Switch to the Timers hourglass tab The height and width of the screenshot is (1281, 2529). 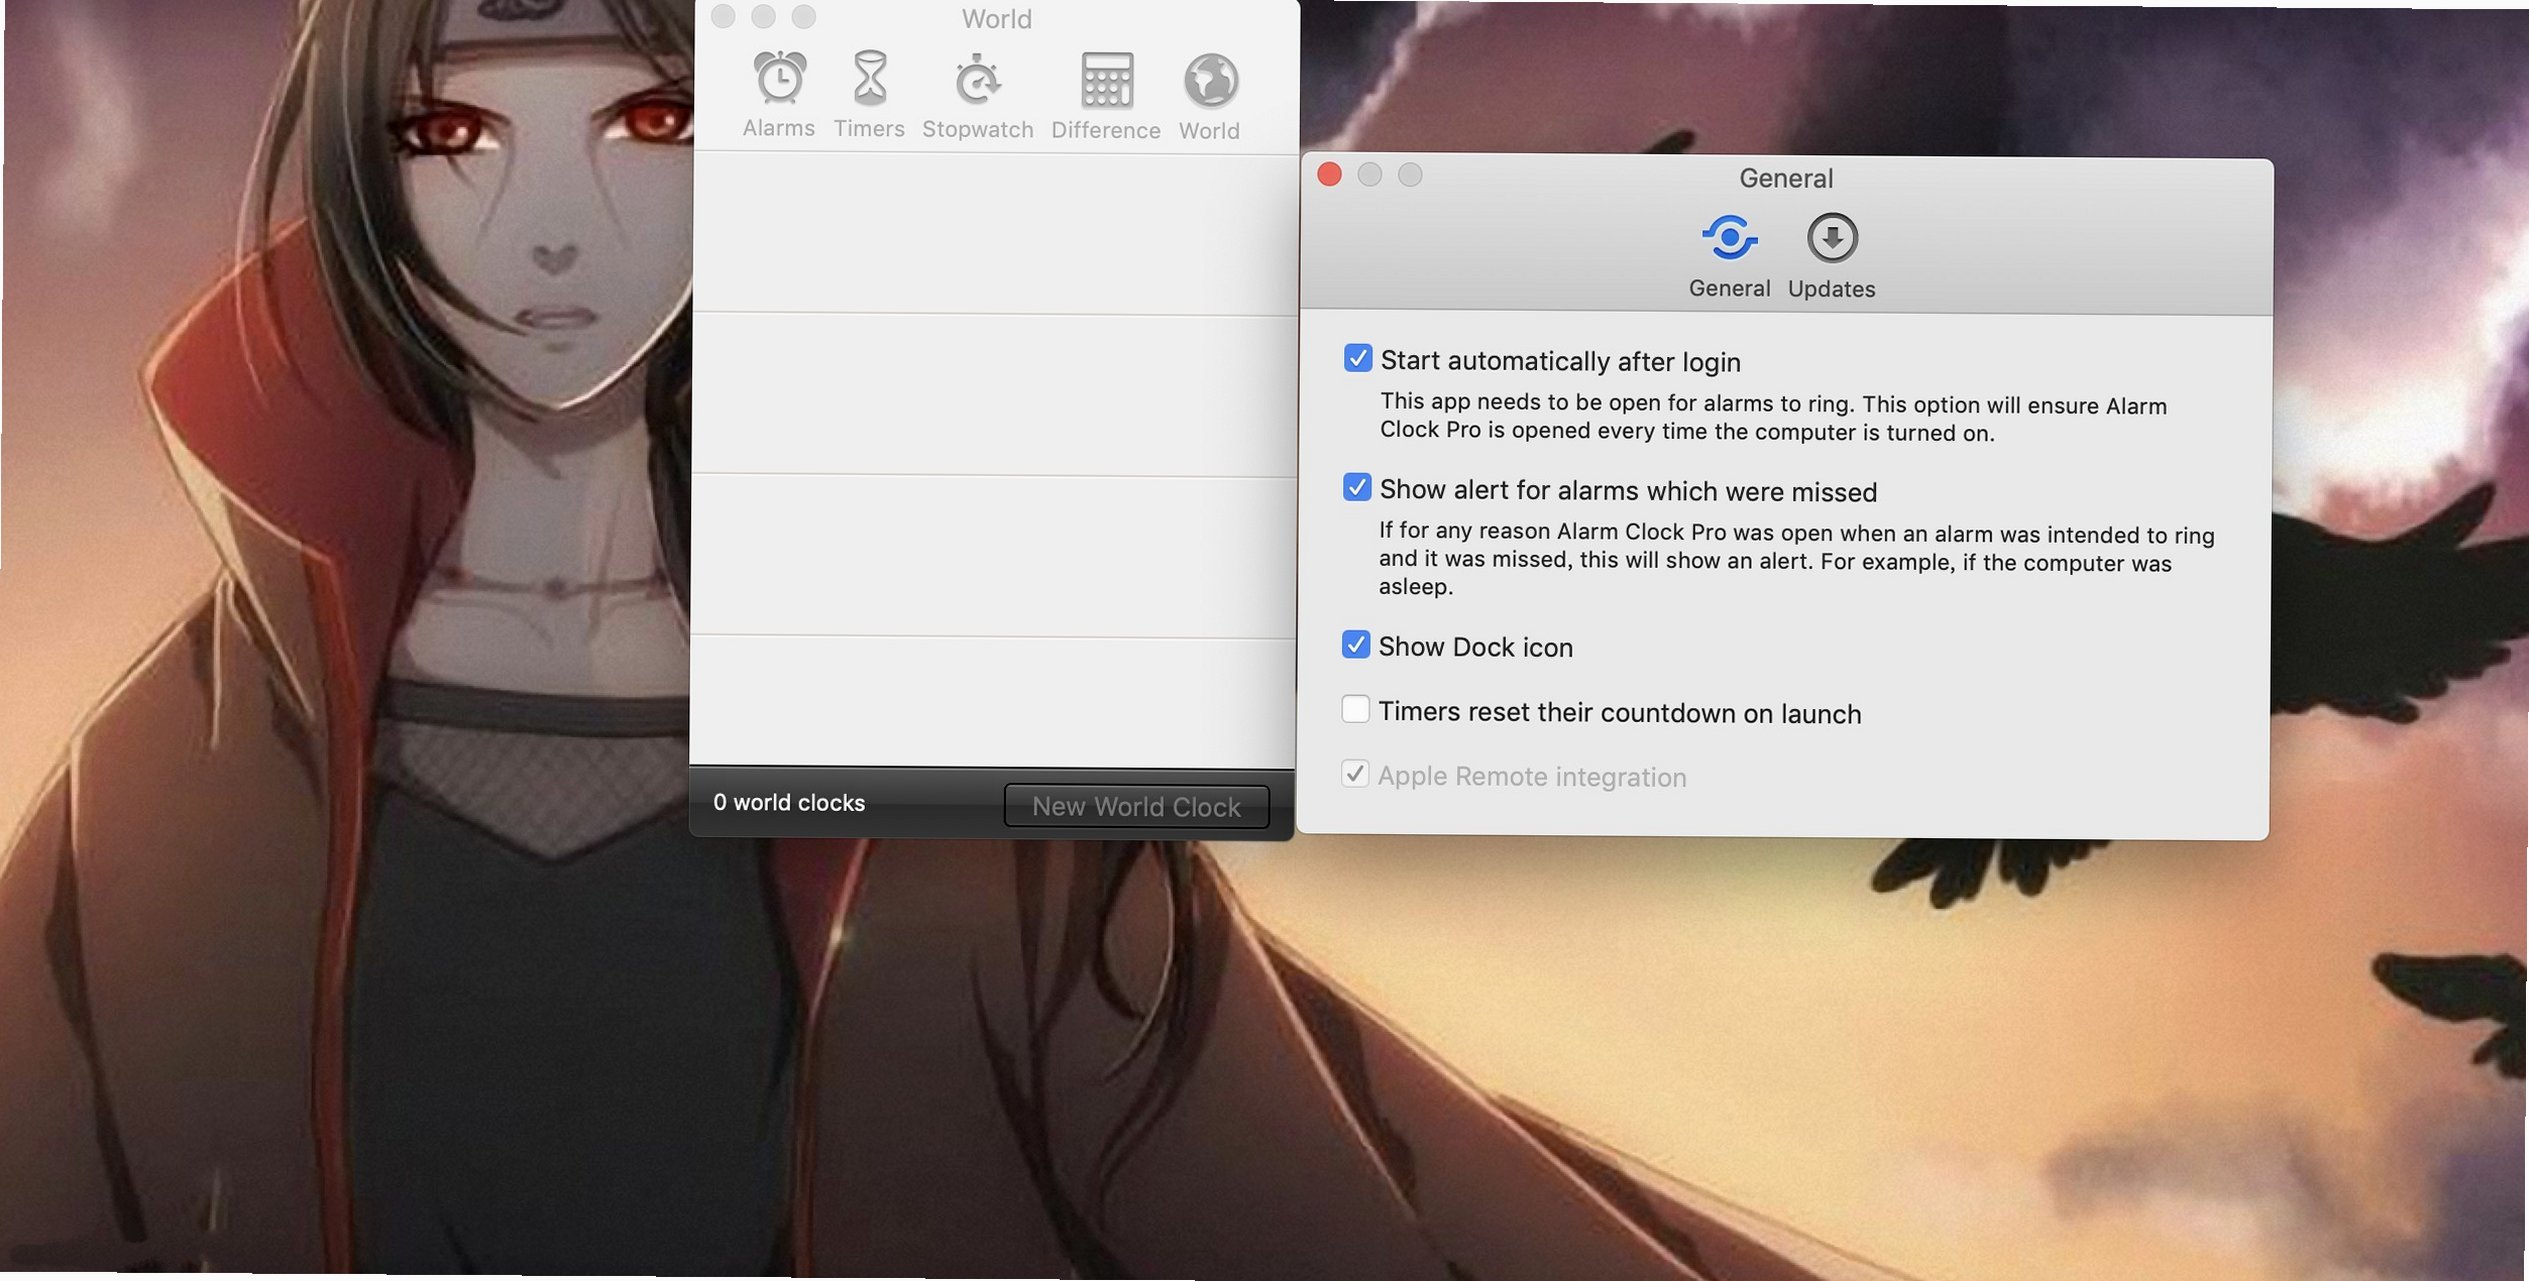coord(869,96)
